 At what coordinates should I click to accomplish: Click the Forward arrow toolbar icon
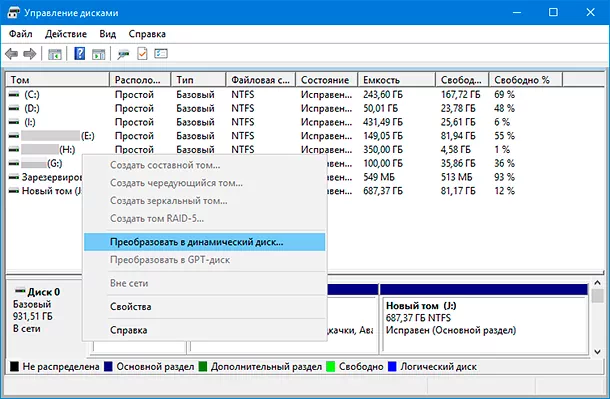[x=30, y=54]
